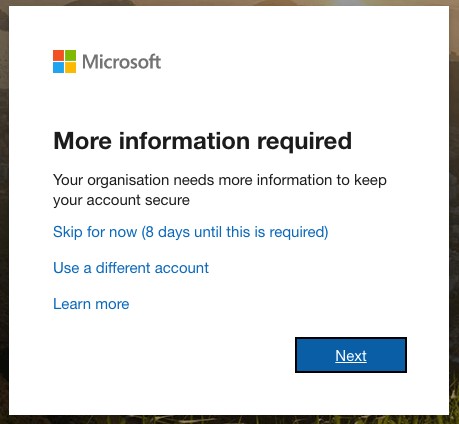Click the blue square of the Microsoft logo

[x=58, y=67]
